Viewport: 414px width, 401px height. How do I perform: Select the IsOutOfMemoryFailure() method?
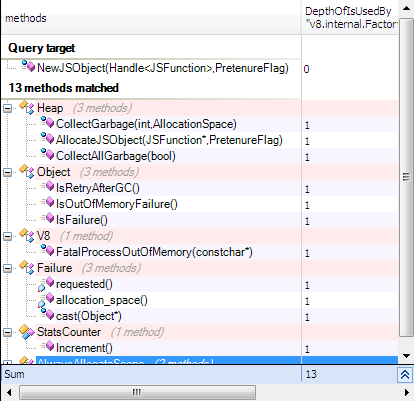pyautogui.click(x=117, y=204)
